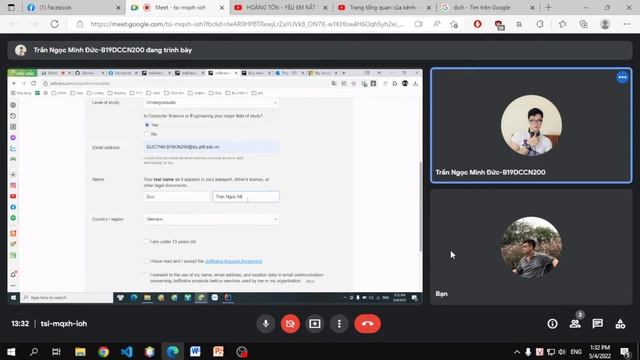Image resolution: width=640 pixels, height=360 pixels.
Task: Click the last name field "Tran Ngoc Mi" in the shared screen
Action: 246,197
